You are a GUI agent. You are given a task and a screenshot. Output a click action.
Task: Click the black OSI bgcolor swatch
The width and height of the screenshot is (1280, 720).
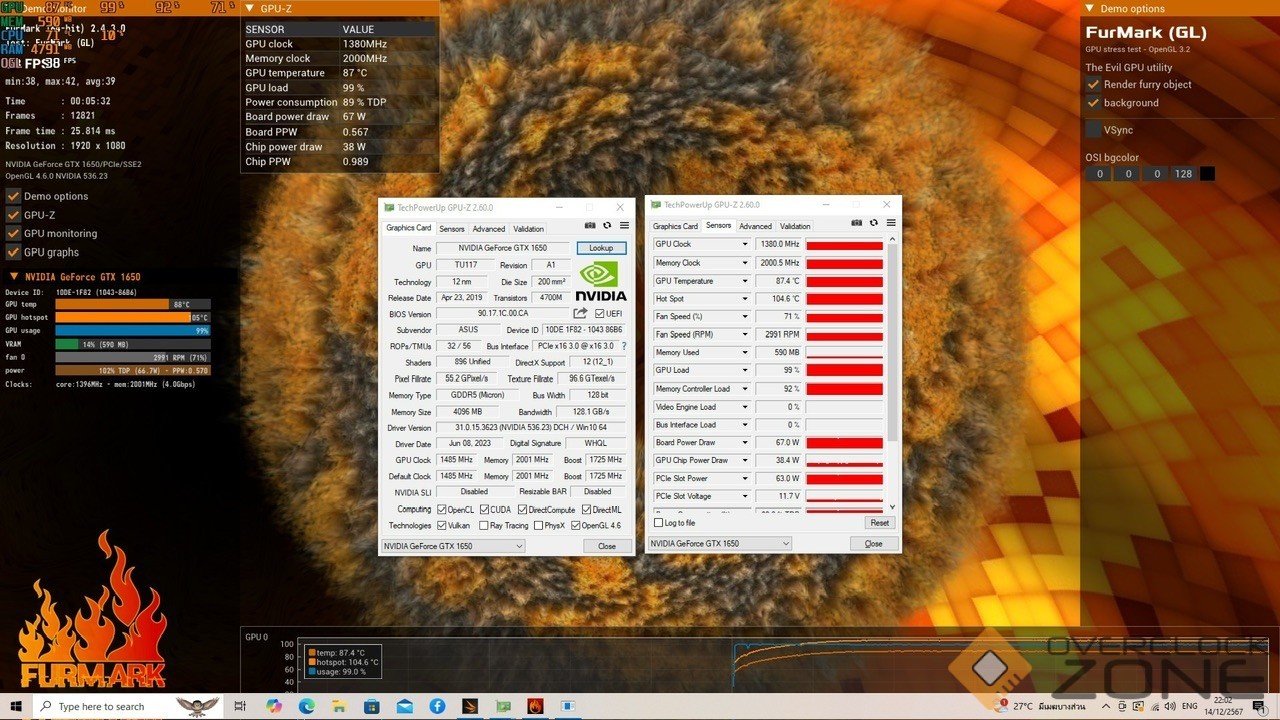tap(1207, 174)
